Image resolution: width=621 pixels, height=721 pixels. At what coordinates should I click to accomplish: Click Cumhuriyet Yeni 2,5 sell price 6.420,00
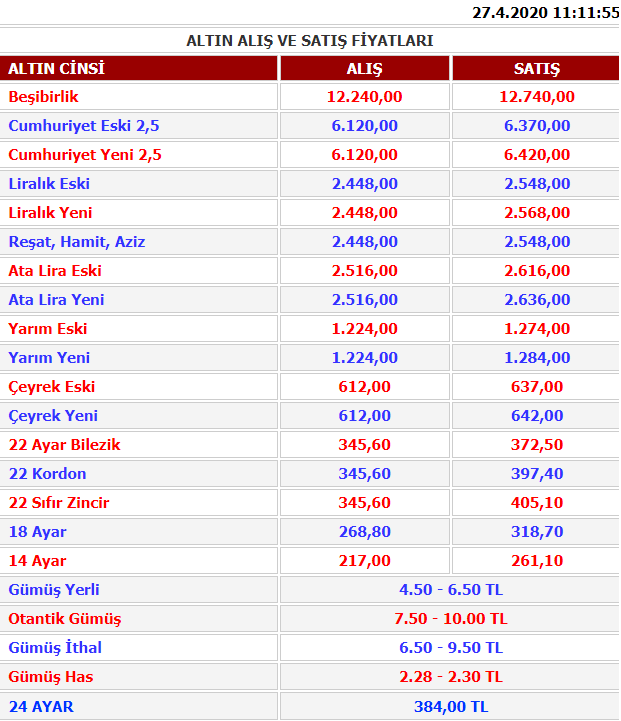[537, 154]
